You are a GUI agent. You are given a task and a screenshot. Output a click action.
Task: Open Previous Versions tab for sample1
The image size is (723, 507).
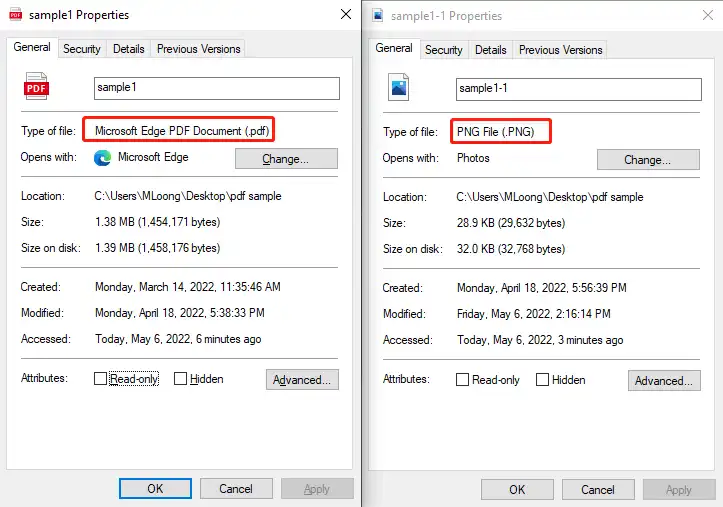[x=198, y=49]
